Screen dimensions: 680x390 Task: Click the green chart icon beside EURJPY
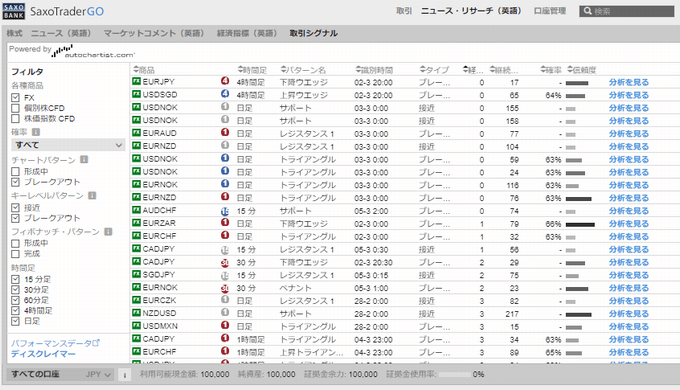[x=136, y=82]
